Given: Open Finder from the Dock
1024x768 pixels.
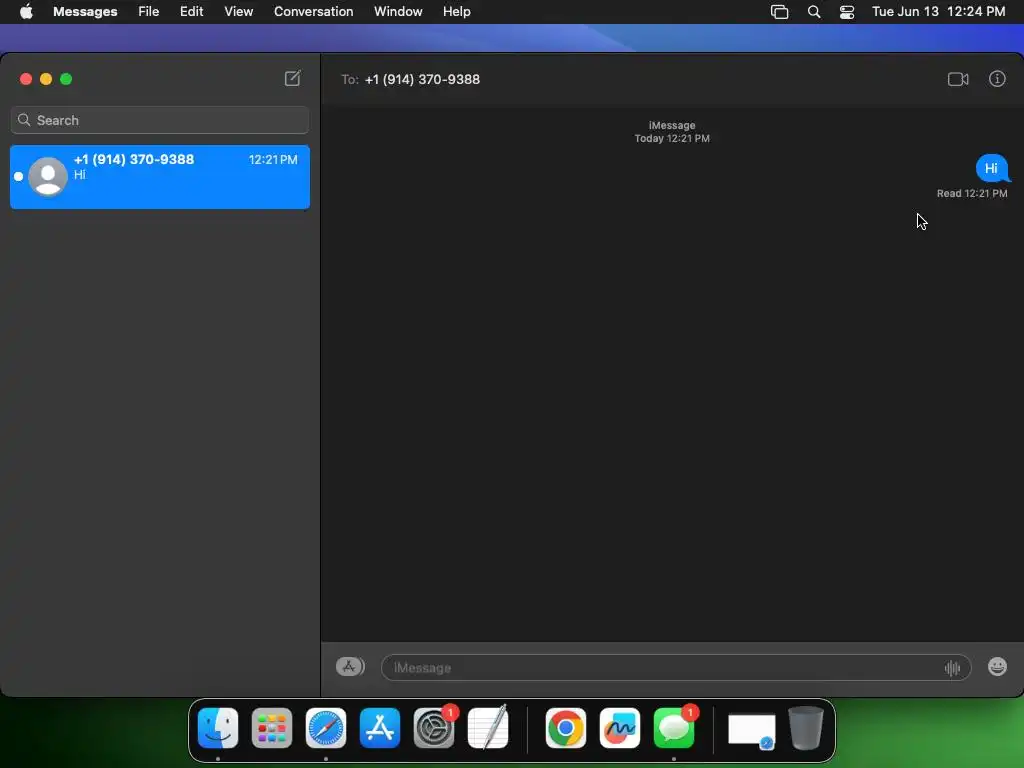Looking at the screenshot, I should (218, 728).
